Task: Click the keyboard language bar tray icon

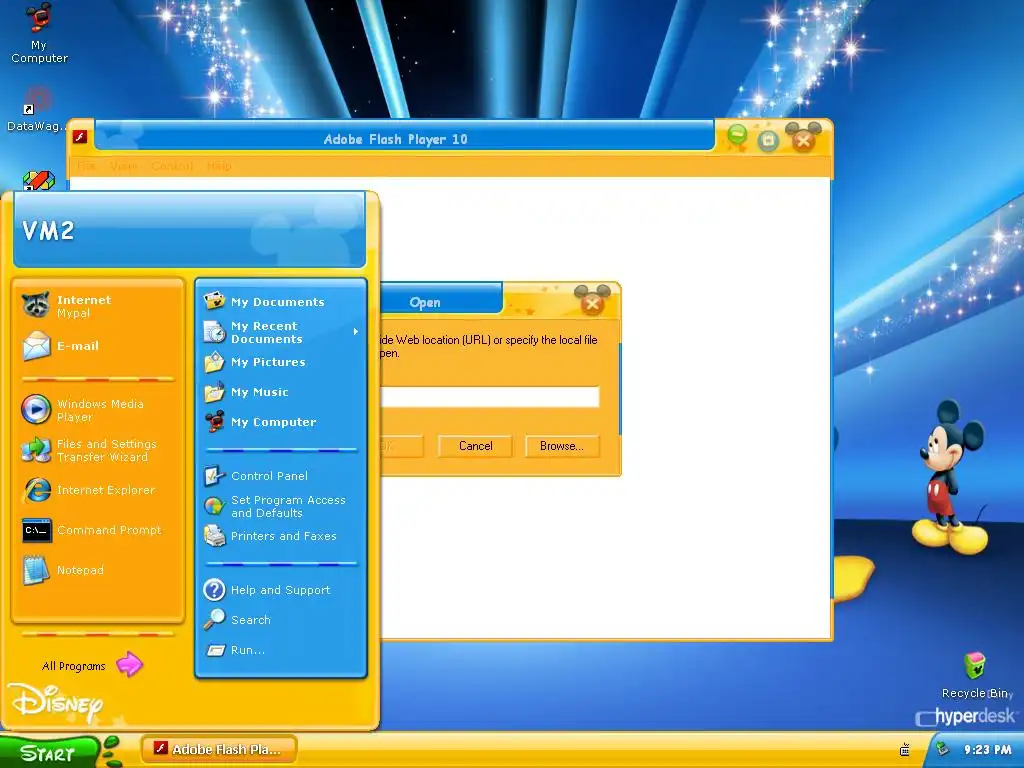Action: (x=904, y=750)
